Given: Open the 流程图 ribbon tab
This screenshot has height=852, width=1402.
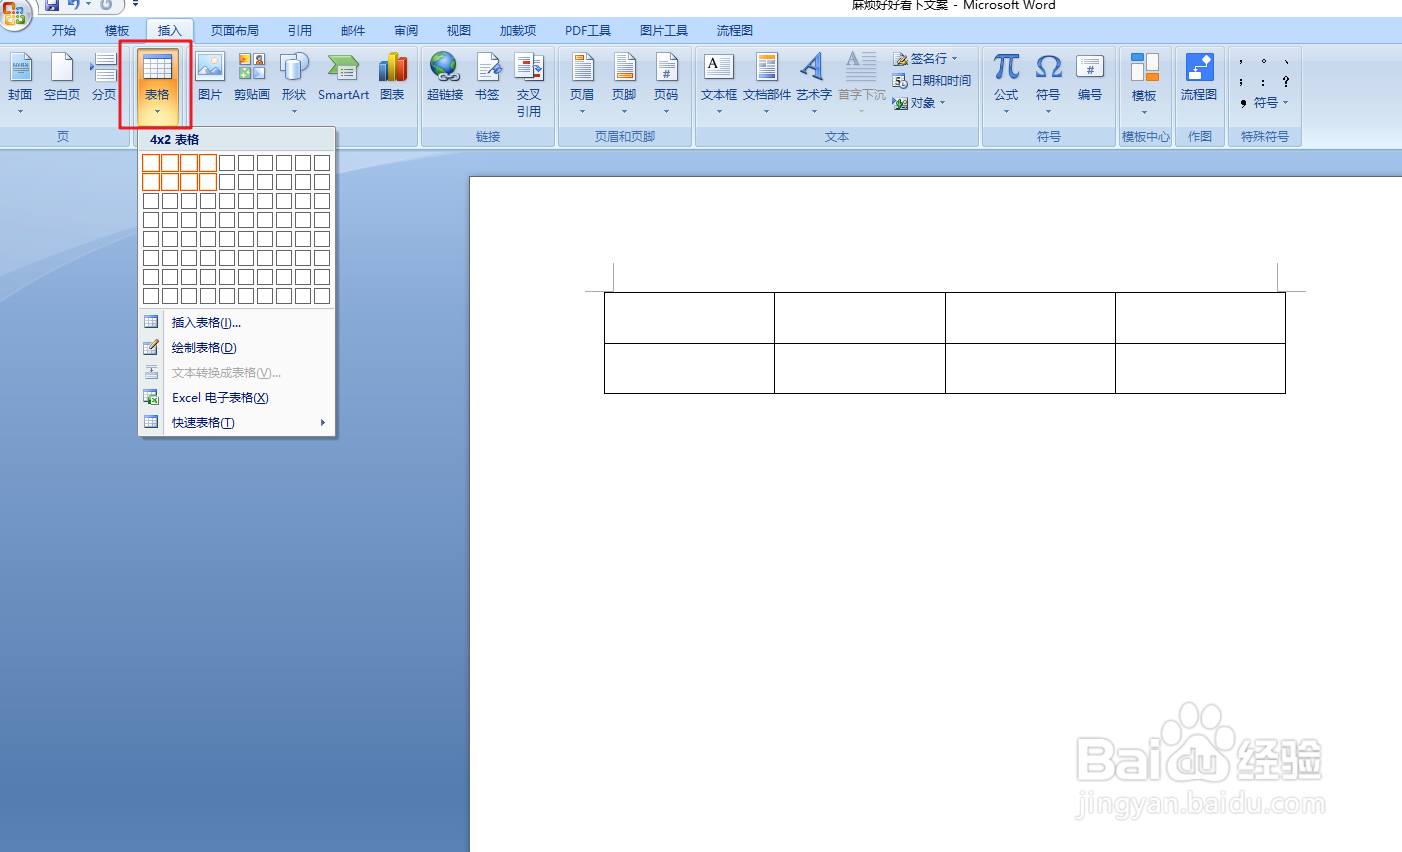Looking at the screenshot, I should 735,31.
